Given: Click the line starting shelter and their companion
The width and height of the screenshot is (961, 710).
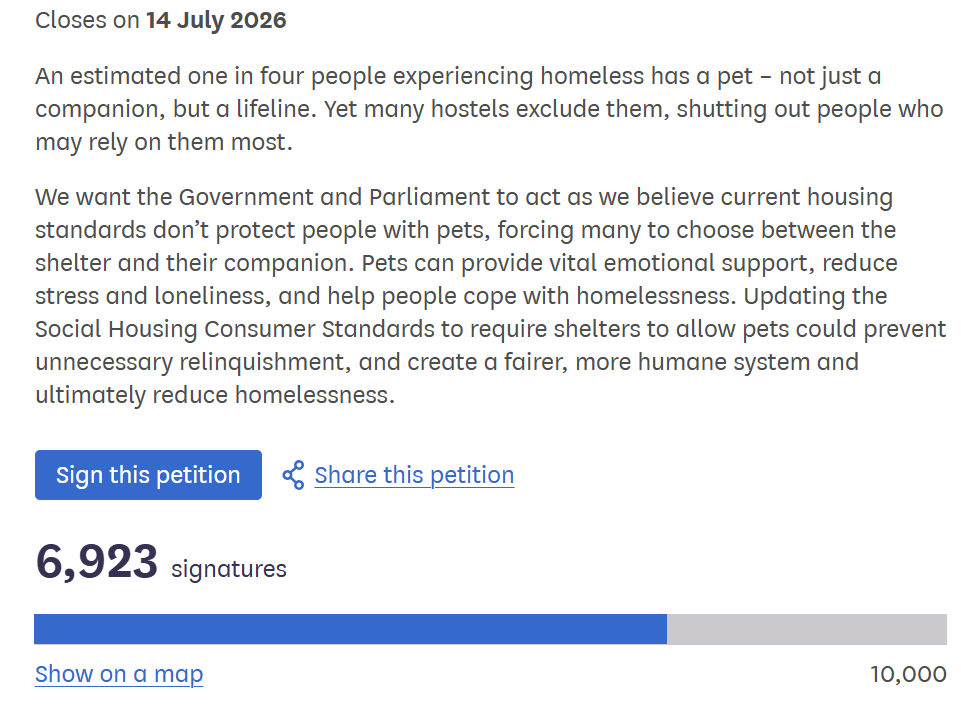Looking at the screenshot, I should pos(466,264).
